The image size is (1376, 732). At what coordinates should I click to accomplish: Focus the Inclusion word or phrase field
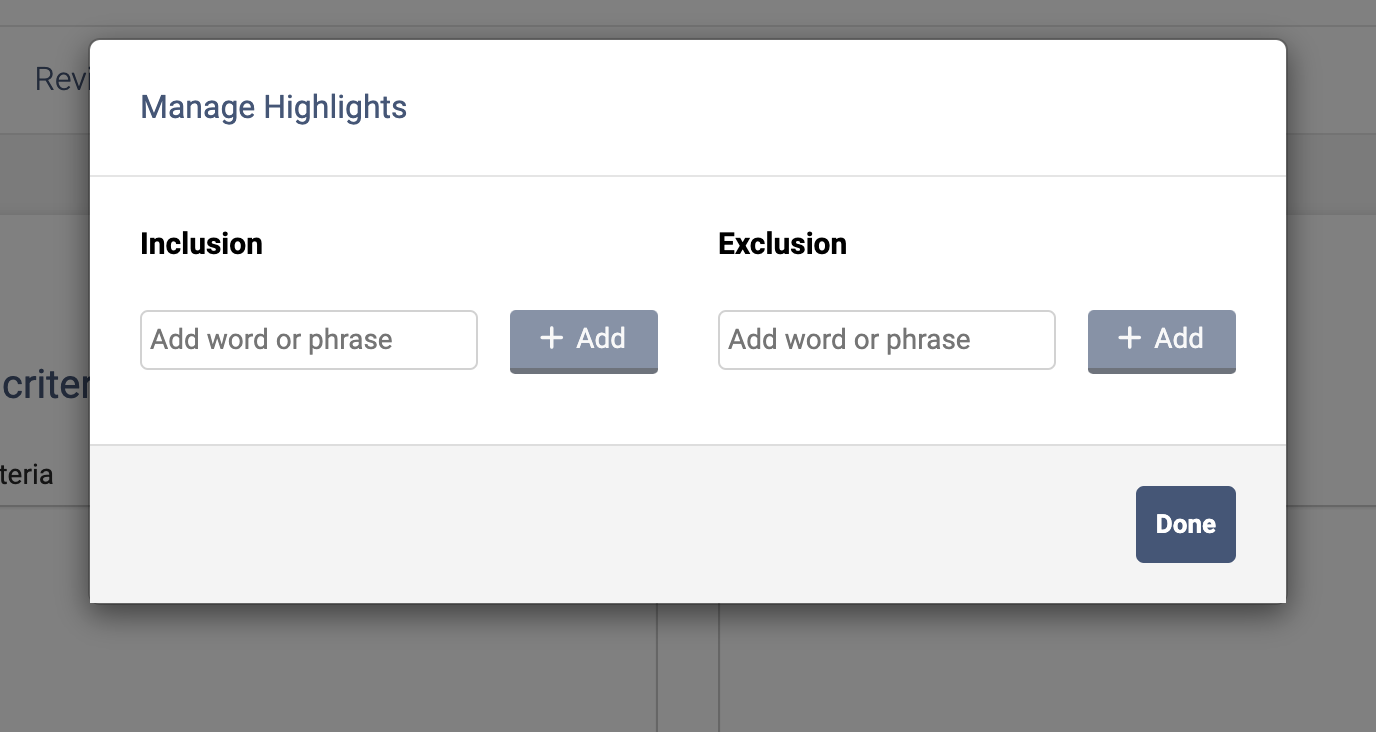309,340
